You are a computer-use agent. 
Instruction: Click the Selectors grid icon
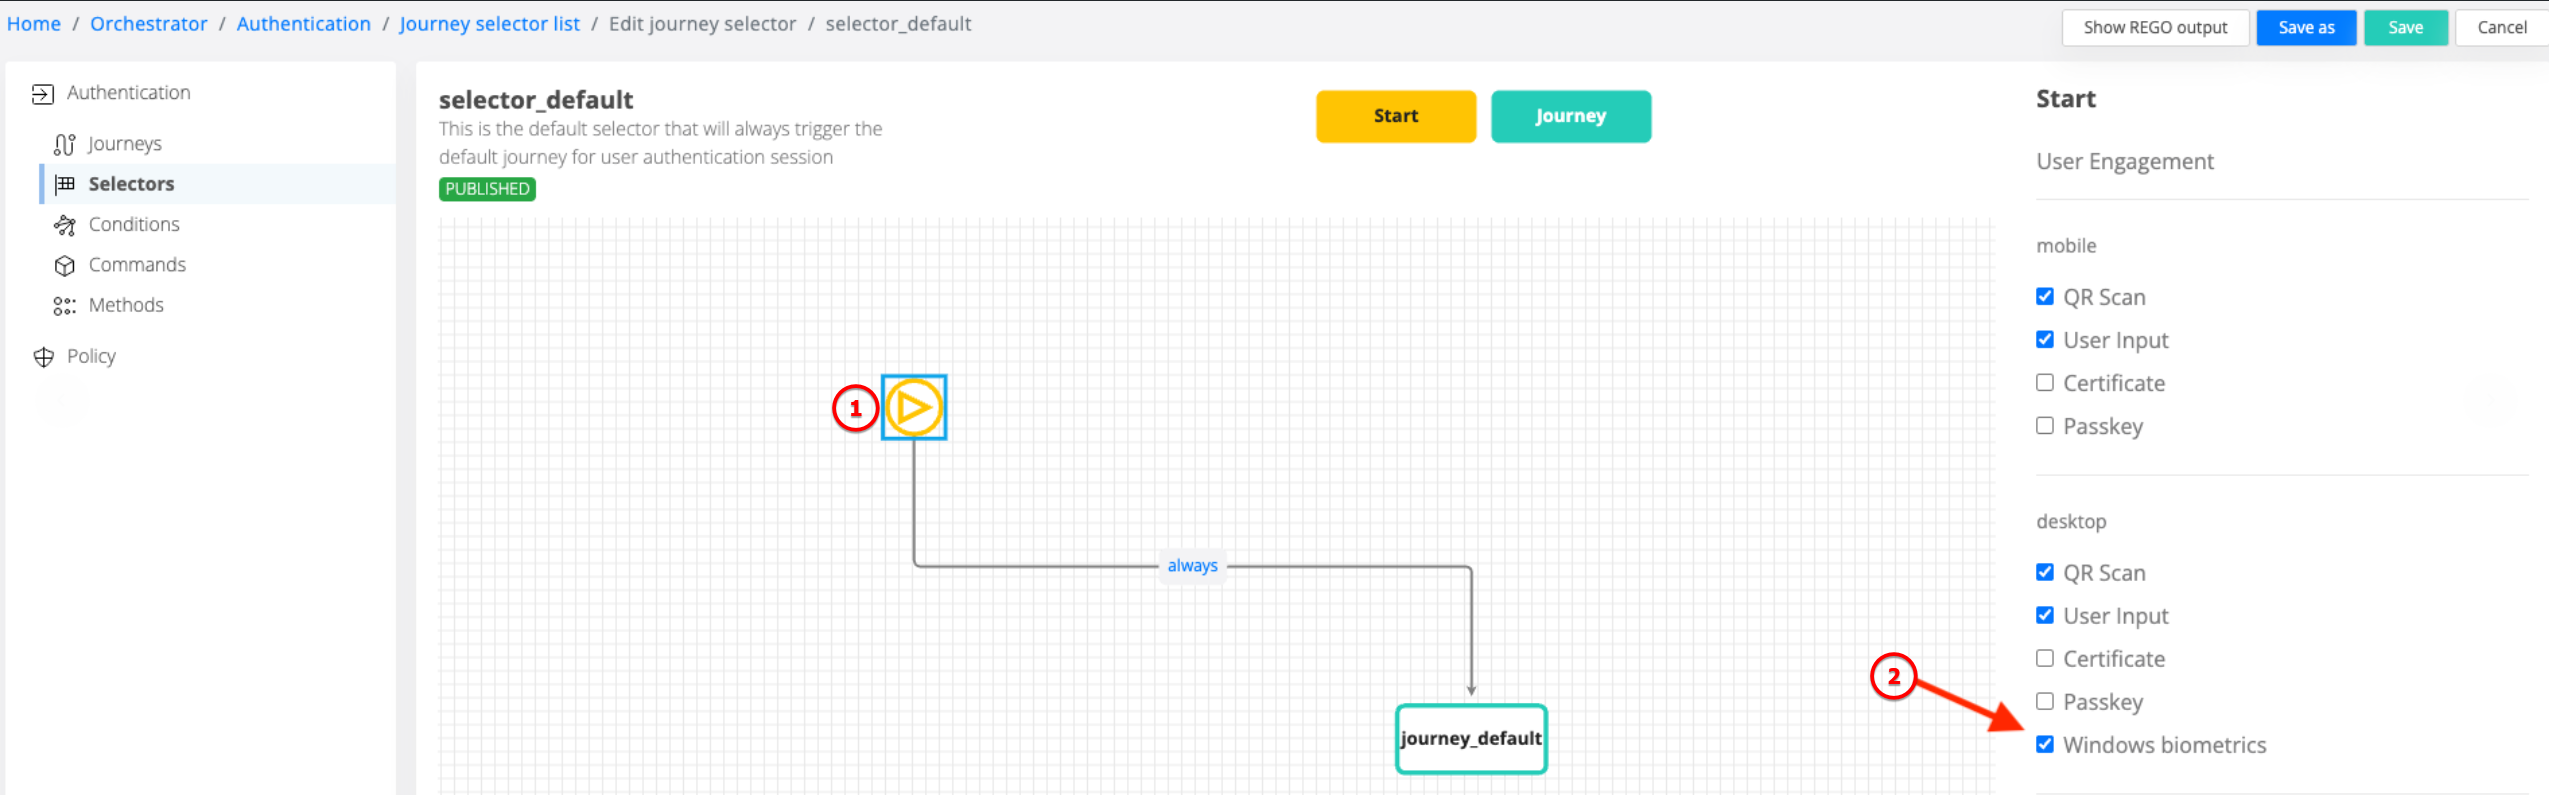65,184
